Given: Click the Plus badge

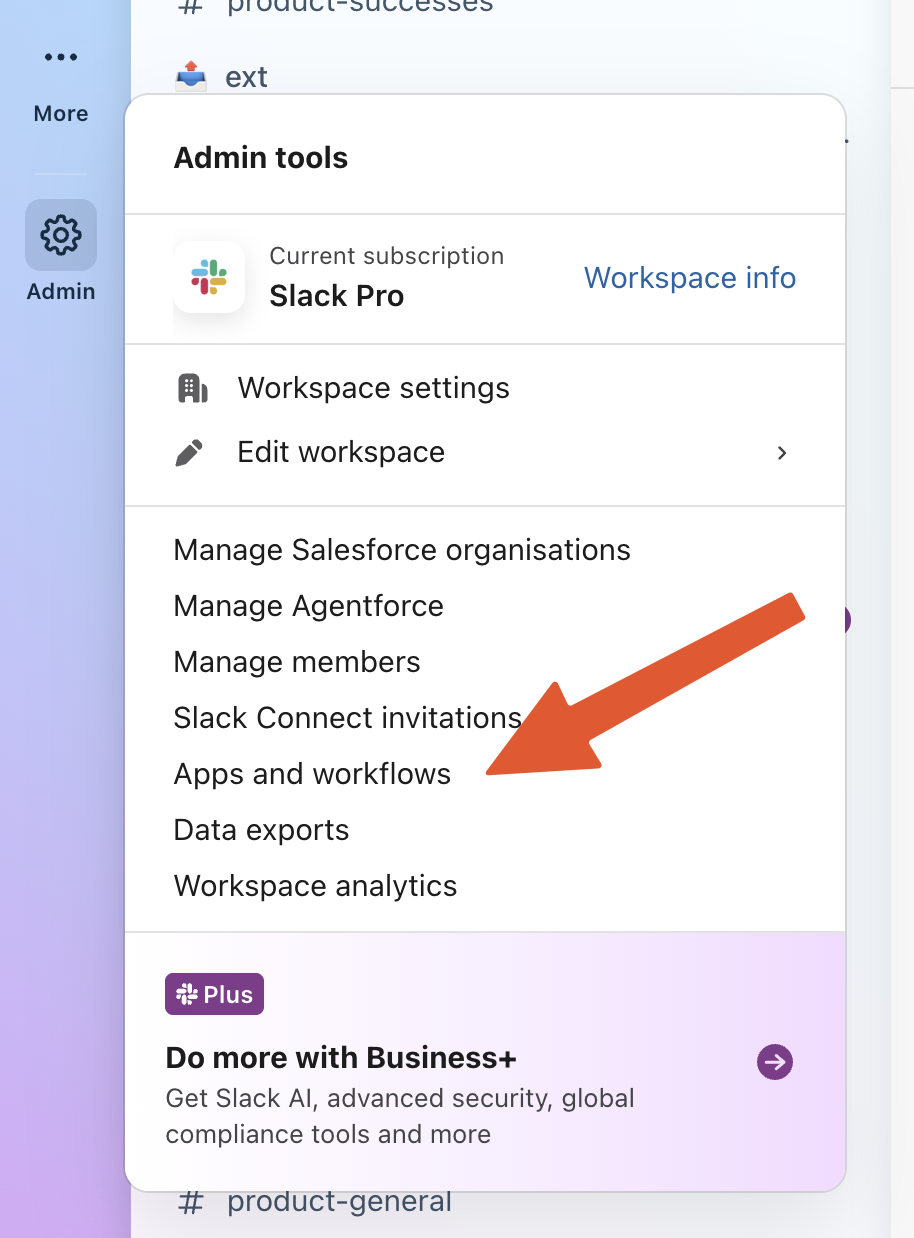Looking at the screenshot, I should point(214,994).
